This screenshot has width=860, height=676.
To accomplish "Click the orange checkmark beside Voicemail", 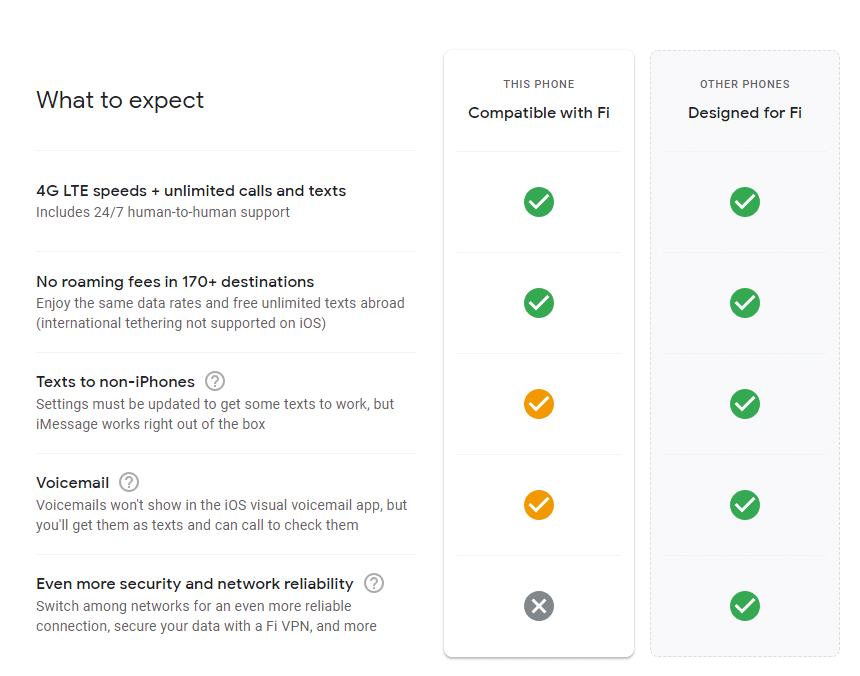I will (539, 505).
